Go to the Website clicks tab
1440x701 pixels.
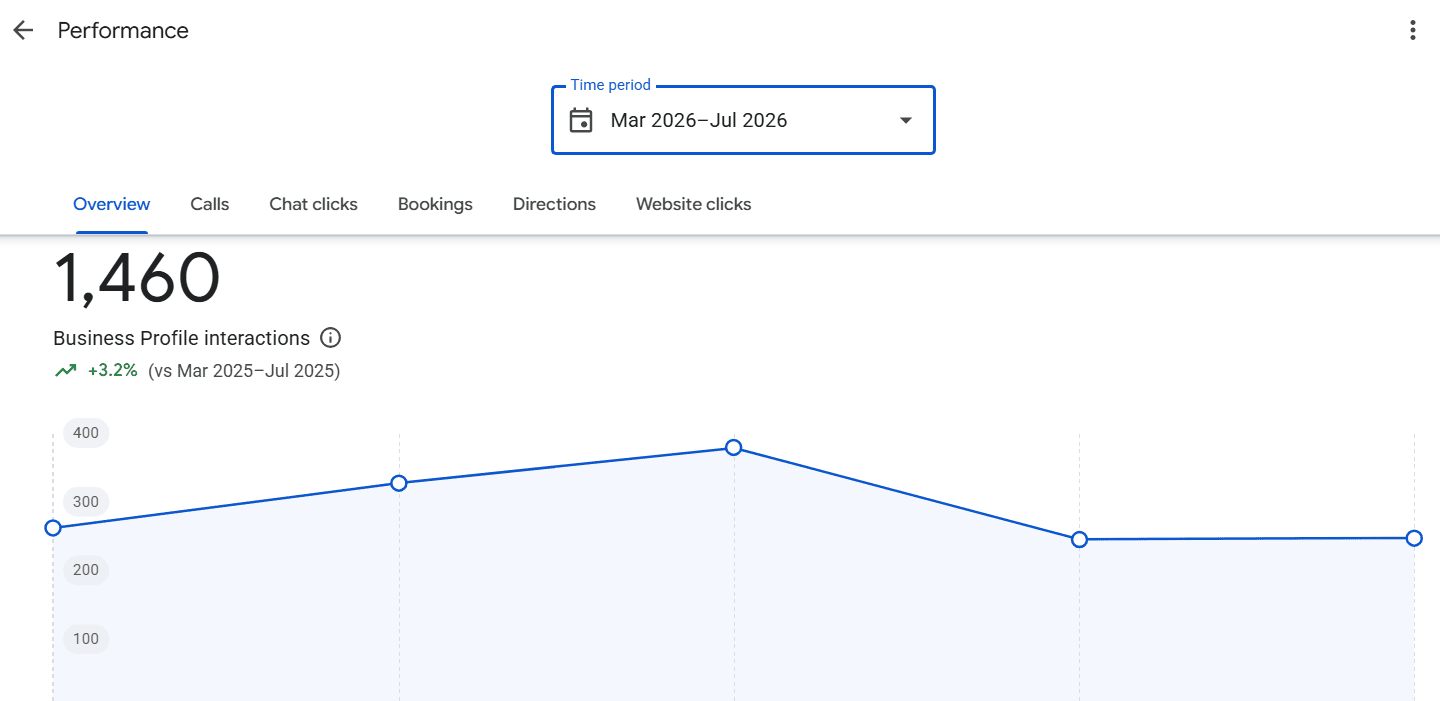(x=693, y=204)
